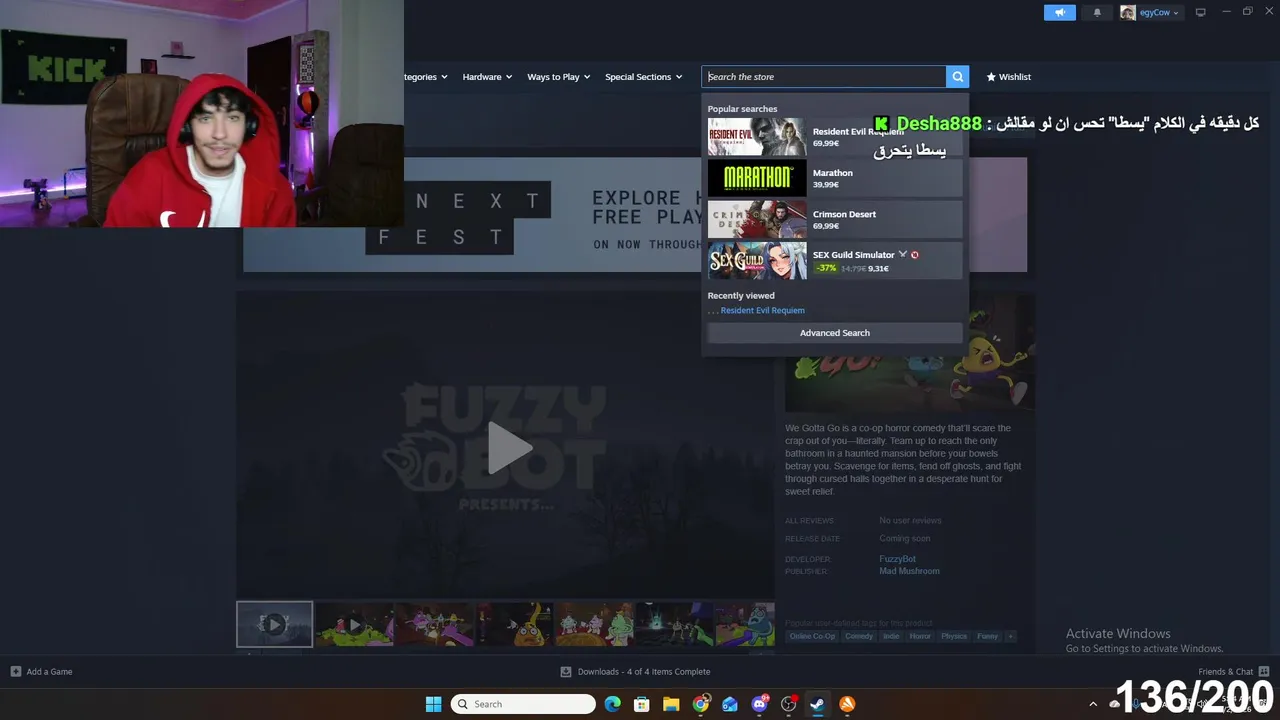
Task: Click the blue search magnifier button
Action: pyautogui.click(x=957, y=77)
